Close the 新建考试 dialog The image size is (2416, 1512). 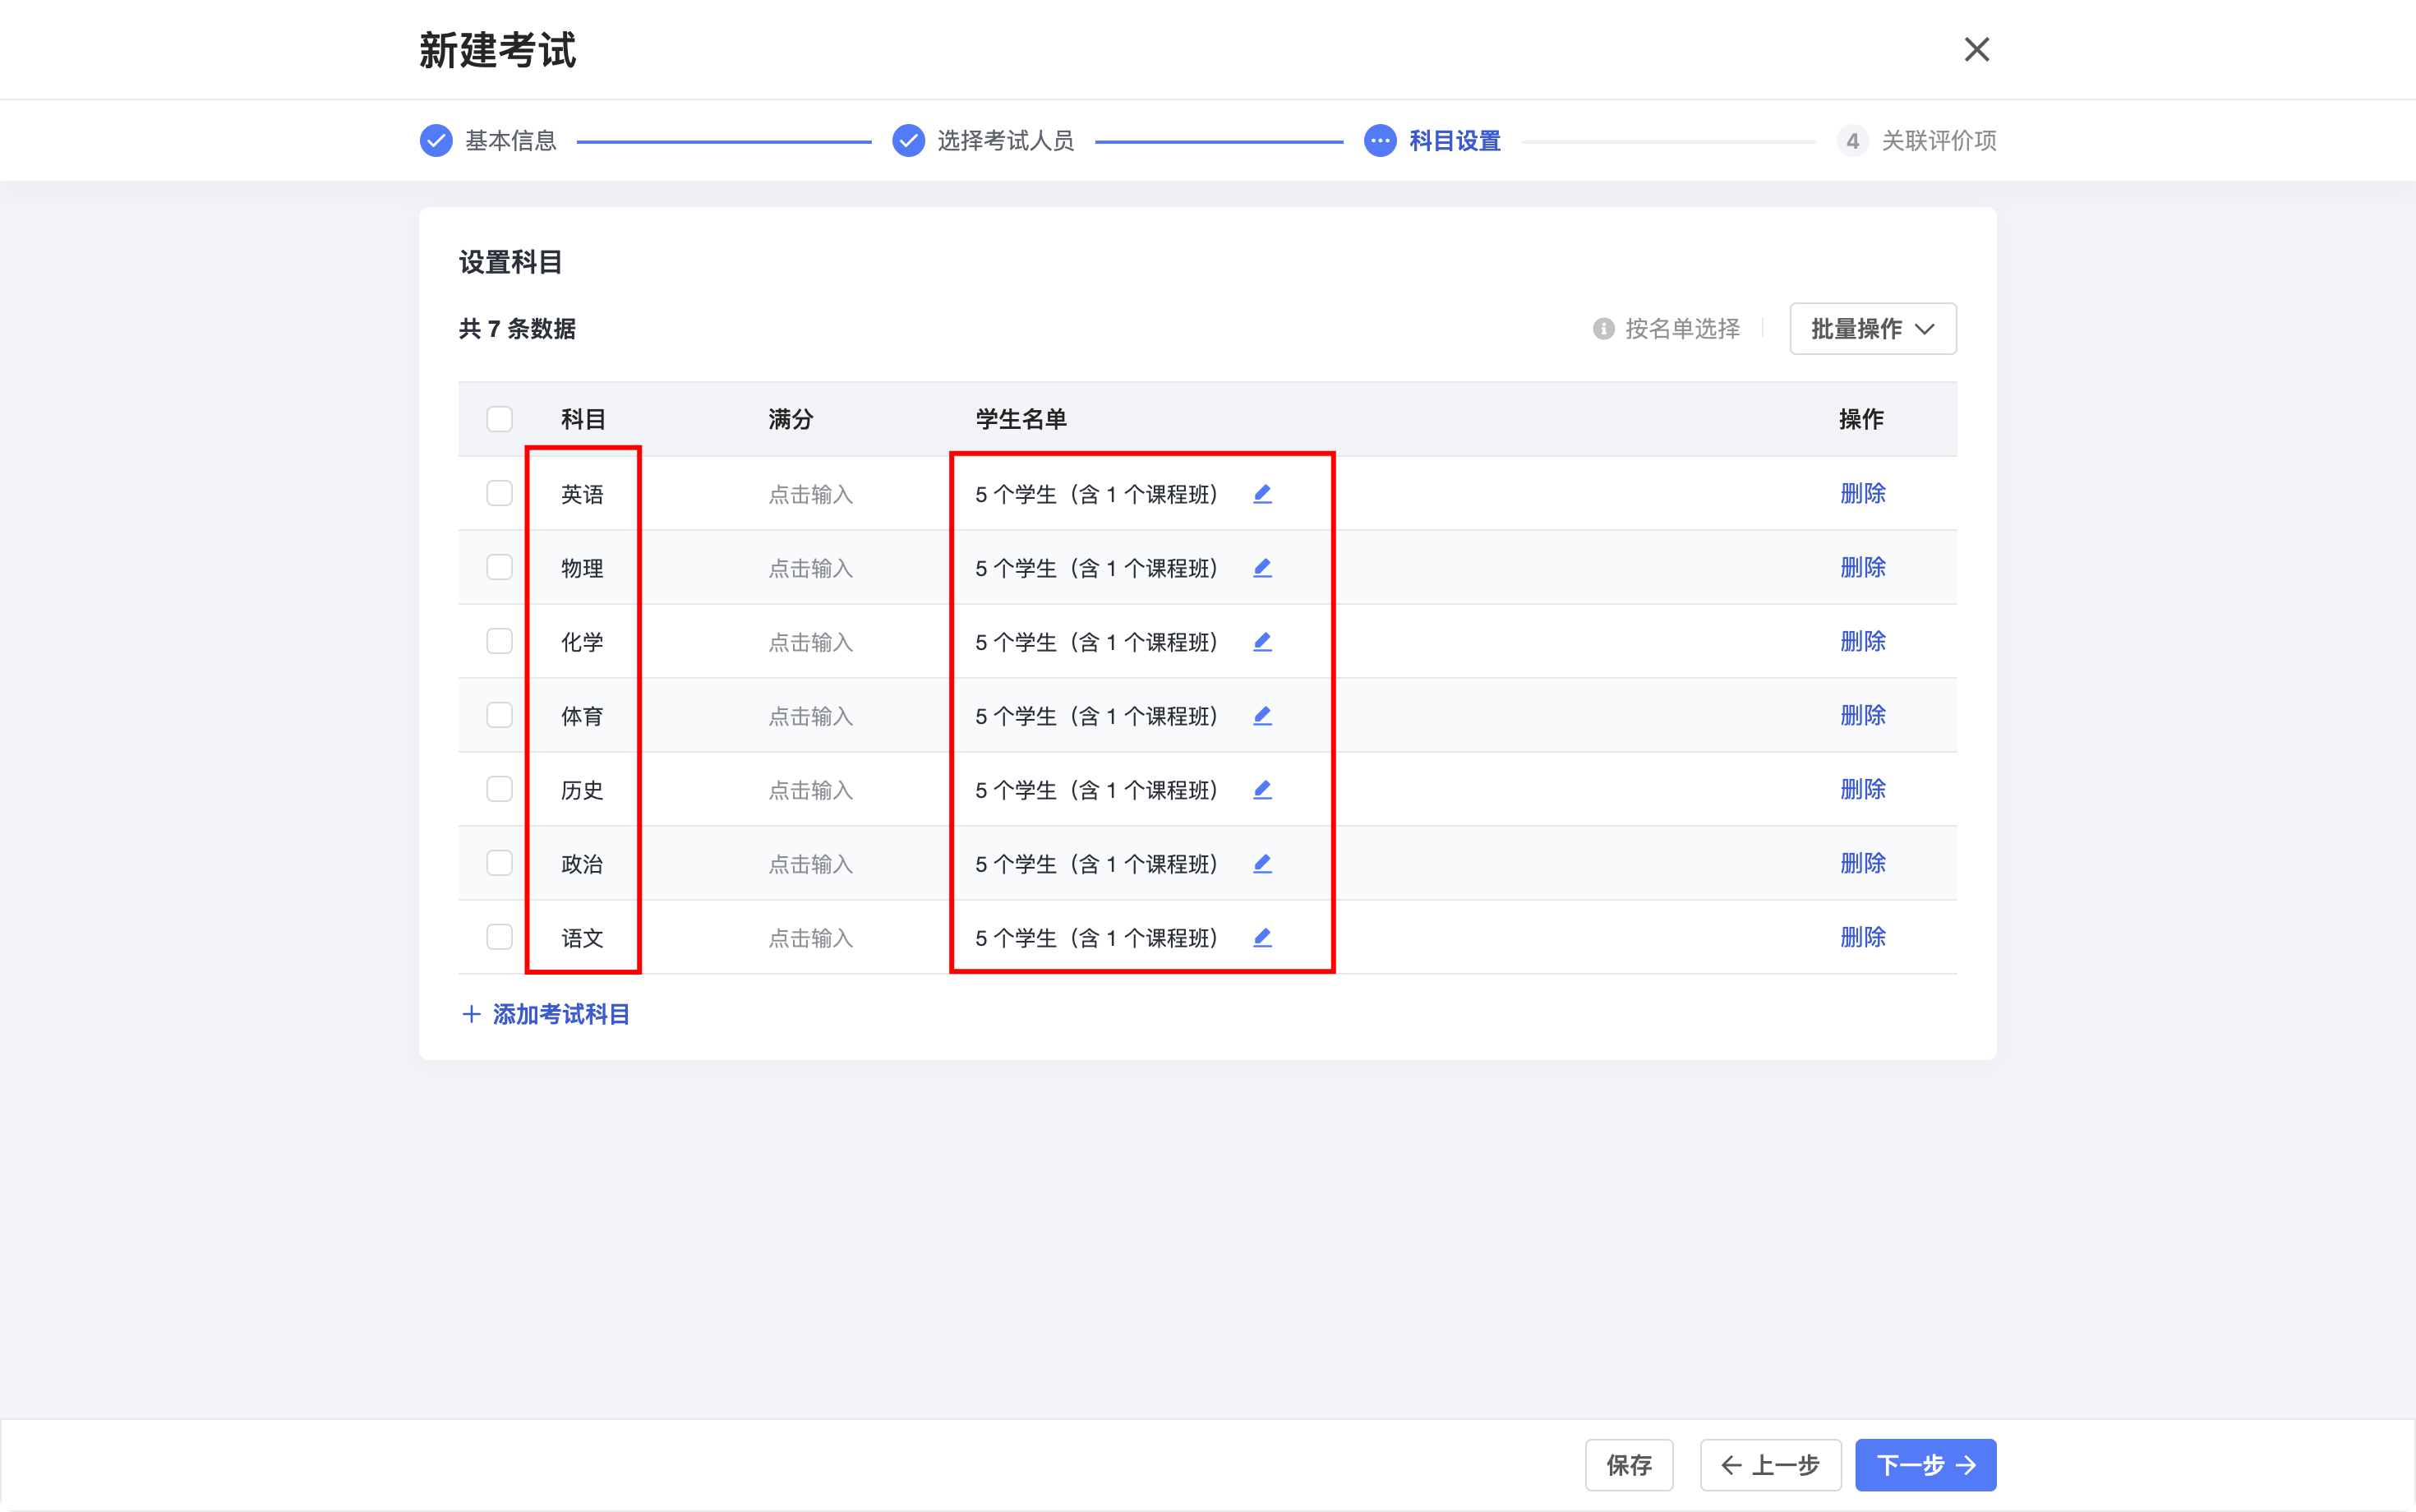(x=1976, y=49)
